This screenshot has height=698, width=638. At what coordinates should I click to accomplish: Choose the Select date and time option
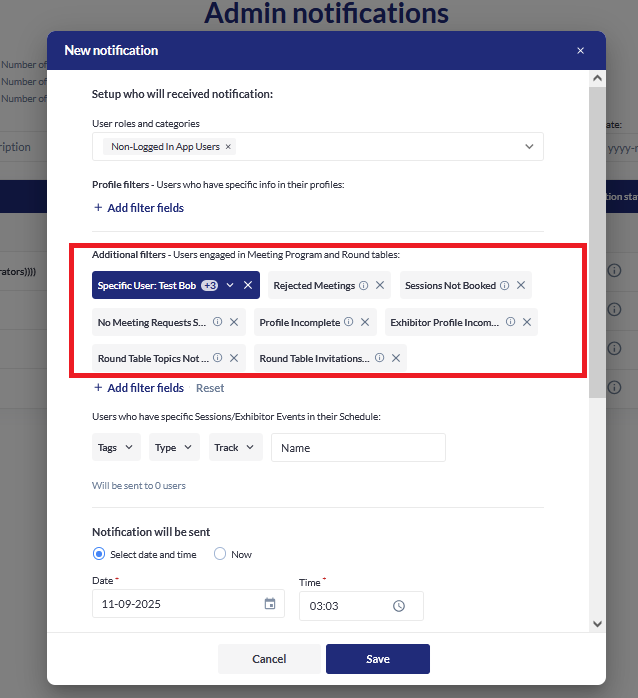[x=99, y=554]
